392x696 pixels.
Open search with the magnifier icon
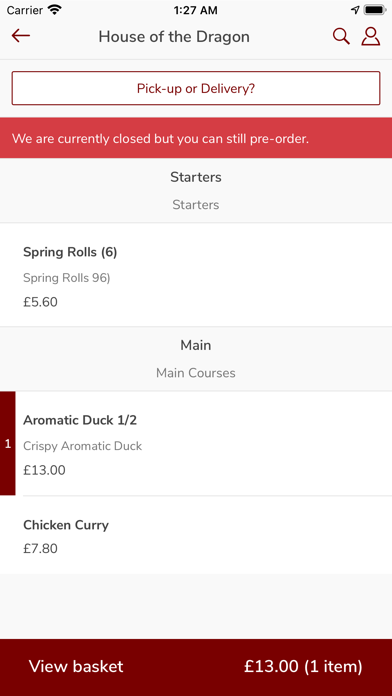[x=341, y=36]
